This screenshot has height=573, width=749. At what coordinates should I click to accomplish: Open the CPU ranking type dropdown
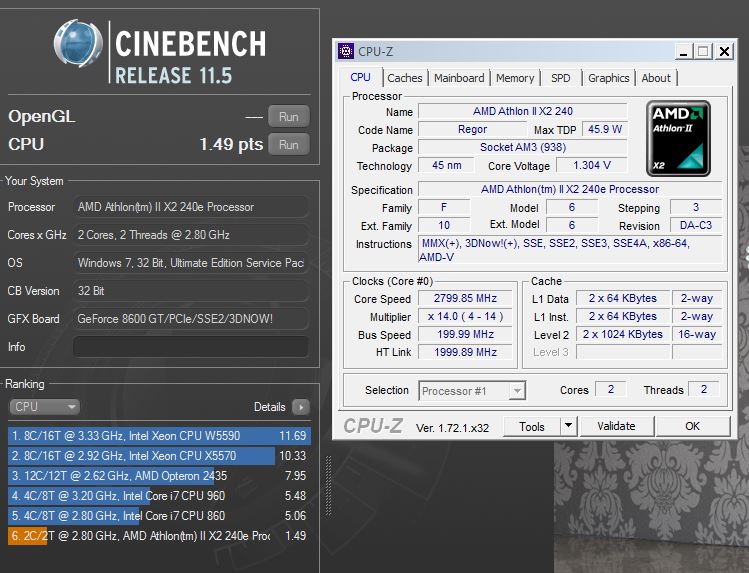(x=44, y=407)
